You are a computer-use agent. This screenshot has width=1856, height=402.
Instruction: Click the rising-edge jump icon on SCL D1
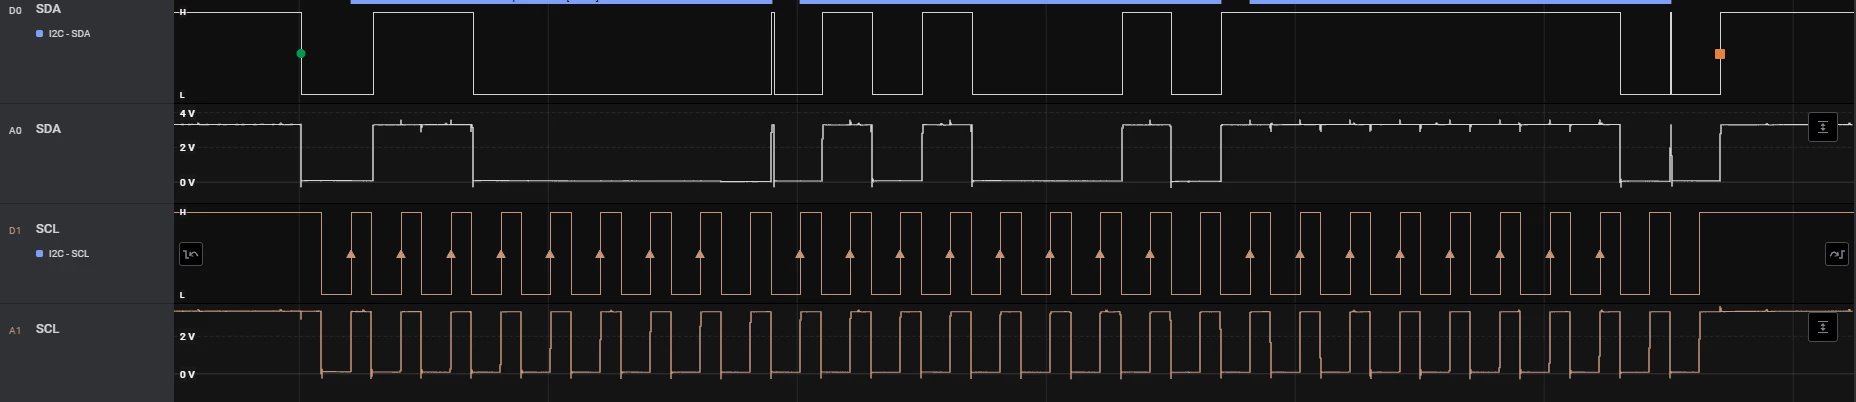pyautogui.click(x=1837, y=255)
